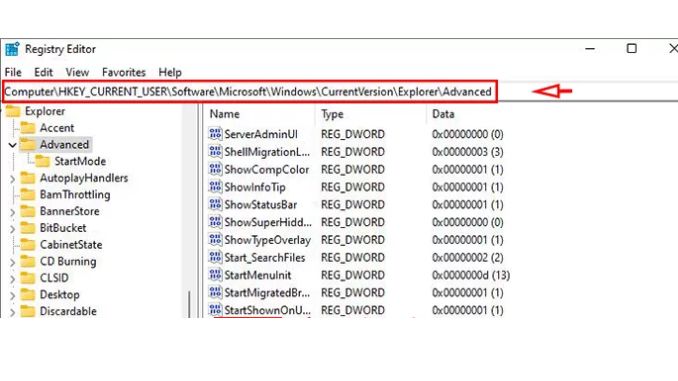The width and height of the screenshot is (678, 381).
Task: Click the DWORD icon for ShowTypeOverlay
Action: (215, 240)
